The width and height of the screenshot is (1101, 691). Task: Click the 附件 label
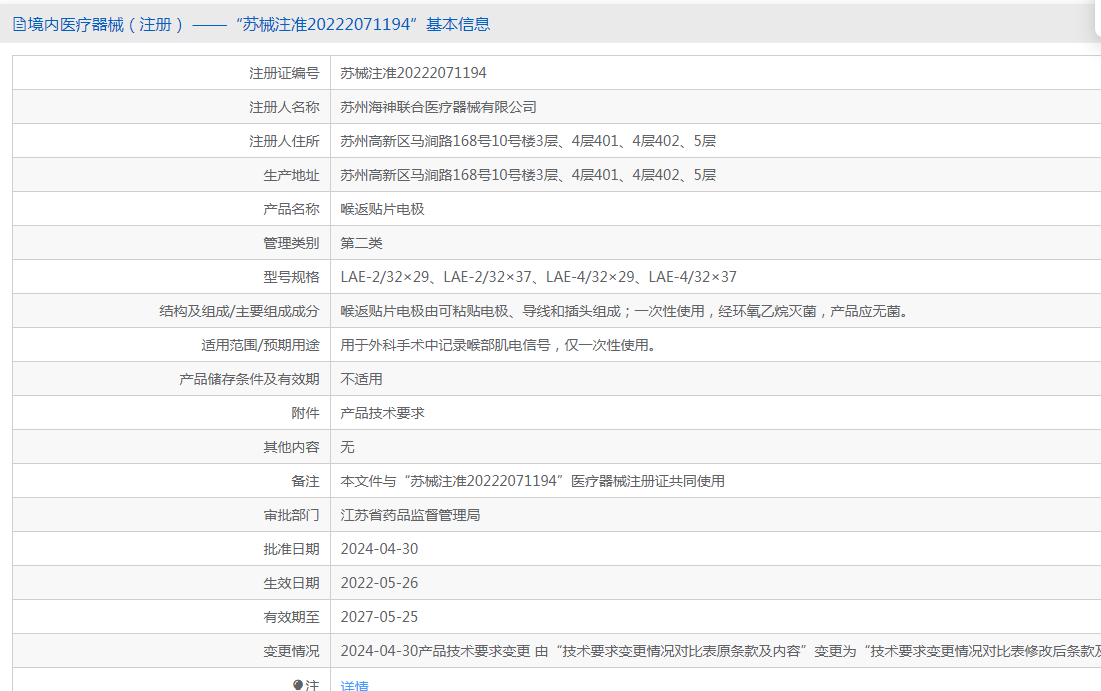[x=305, y=413]
